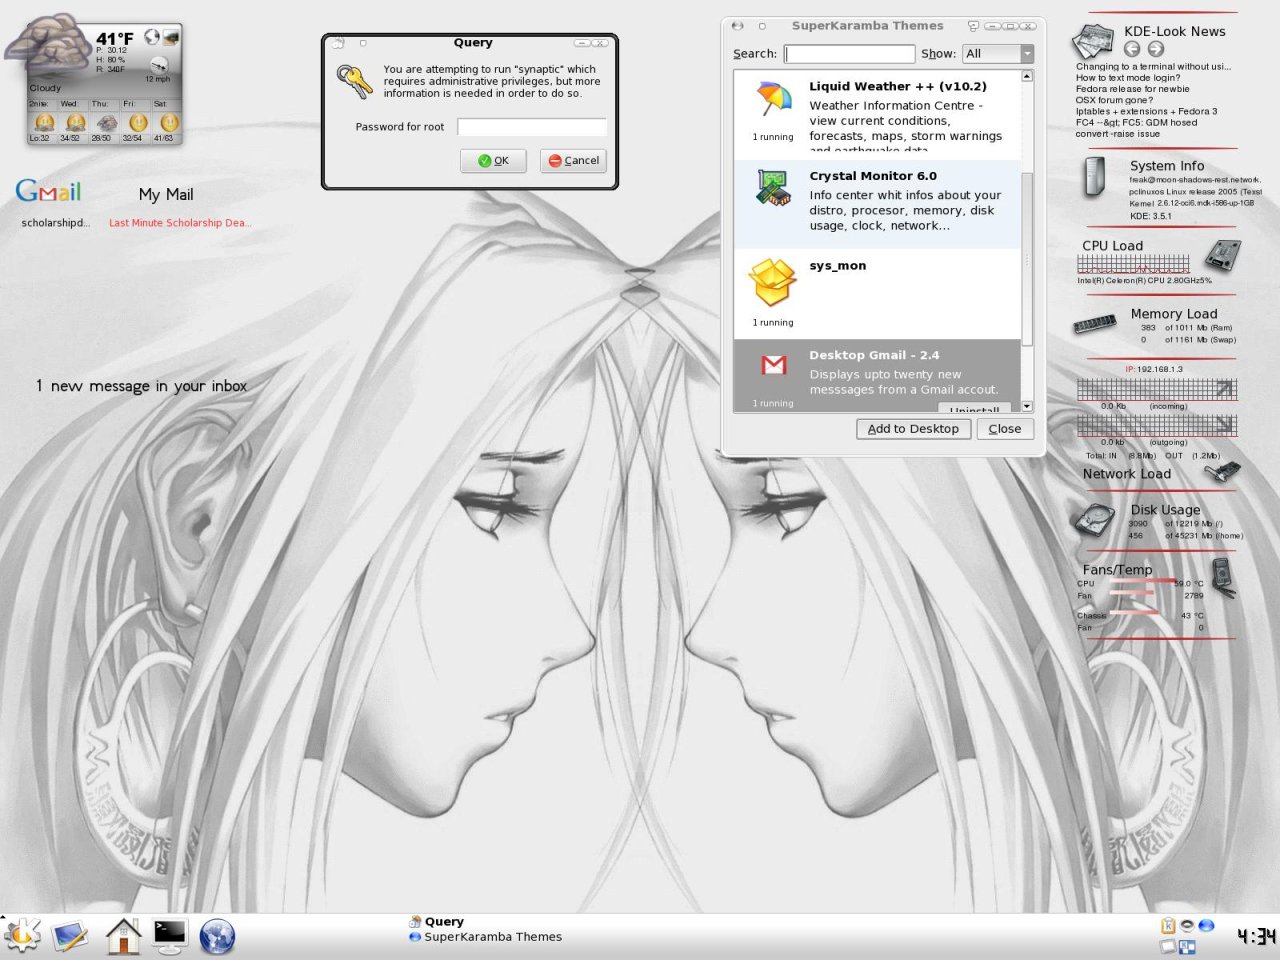Select tonight's forecast icon
This screenshot has height=960, width=1280.
tap(44, 123)
